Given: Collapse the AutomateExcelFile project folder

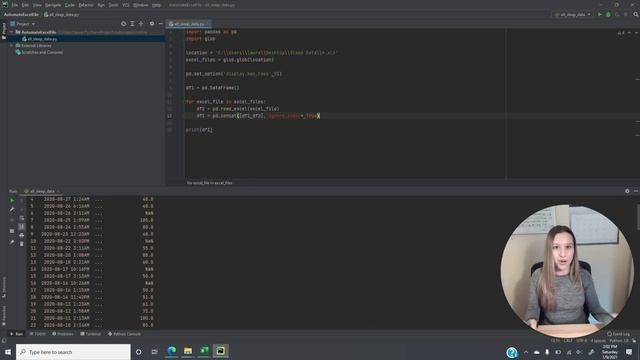Looking at the screenshot, I should (x=12, y=32).
